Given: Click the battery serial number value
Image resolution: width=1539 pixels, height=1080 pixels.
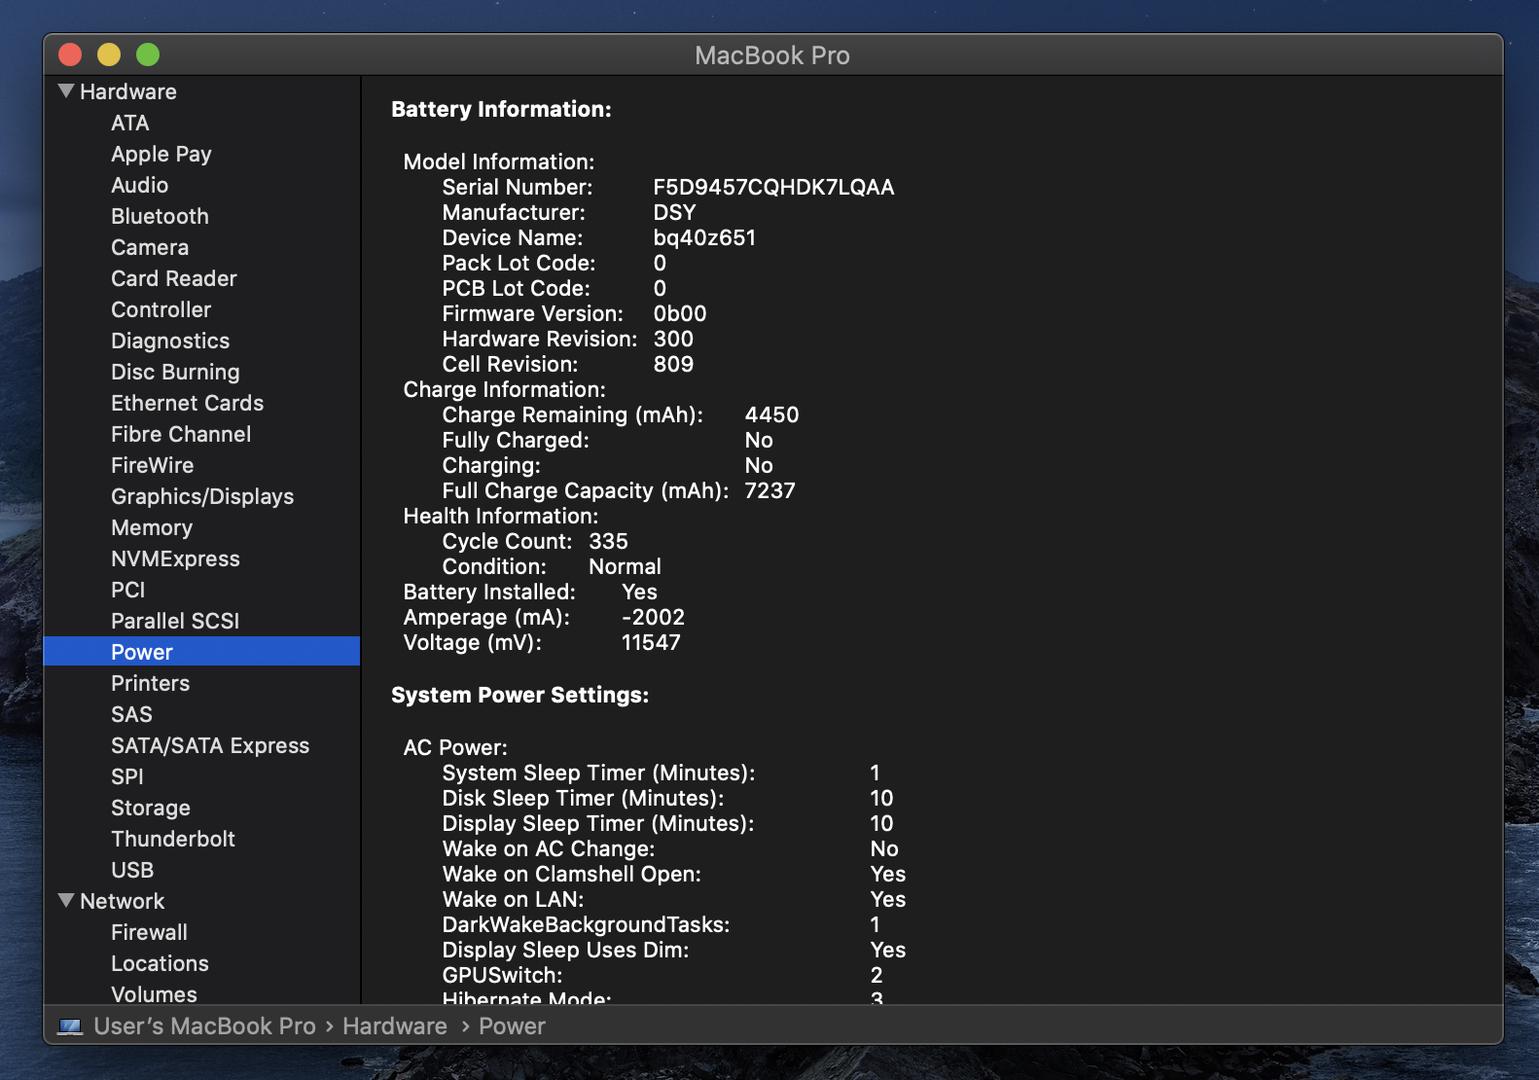Looking at the screenshot, I should (773, 187).
